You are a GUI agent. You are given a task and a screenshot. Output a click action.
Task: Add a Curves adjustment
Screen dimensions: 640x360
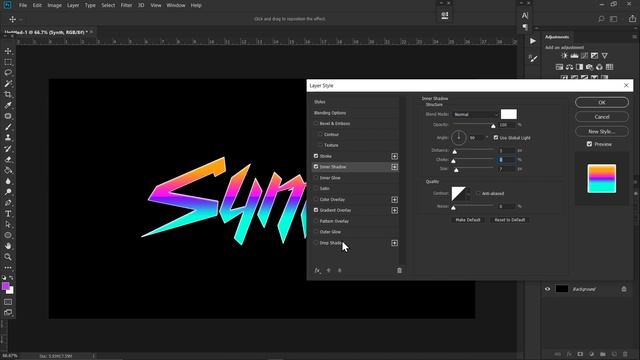584,56
